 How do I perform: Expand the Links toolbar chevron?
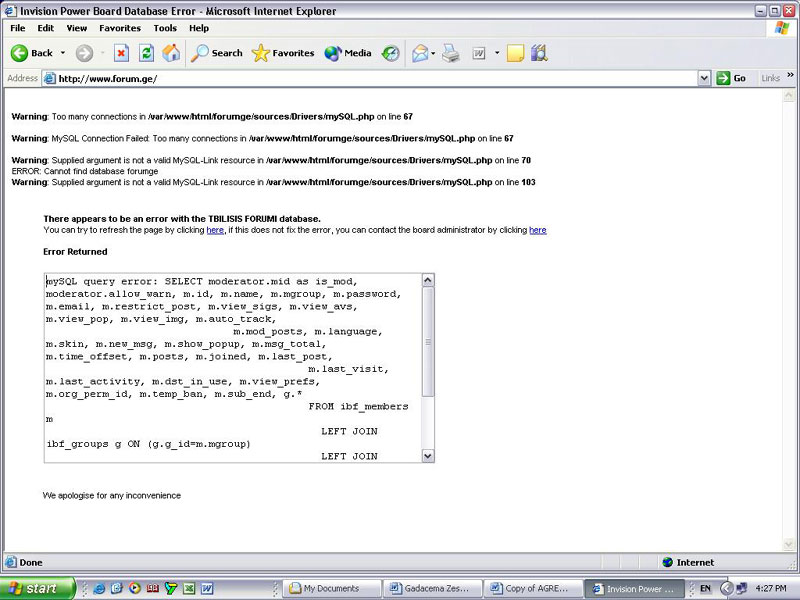[790, 75]
